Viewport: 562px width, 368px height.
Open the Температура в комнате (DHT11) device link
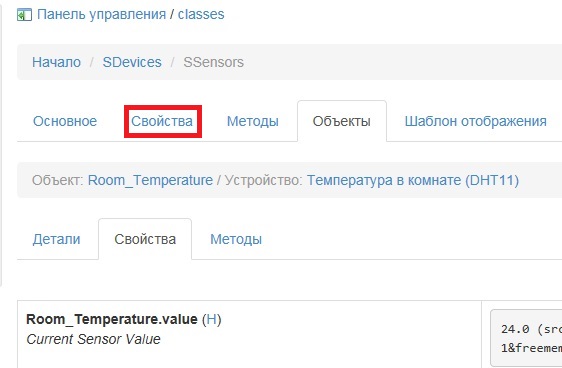(413, 180)
